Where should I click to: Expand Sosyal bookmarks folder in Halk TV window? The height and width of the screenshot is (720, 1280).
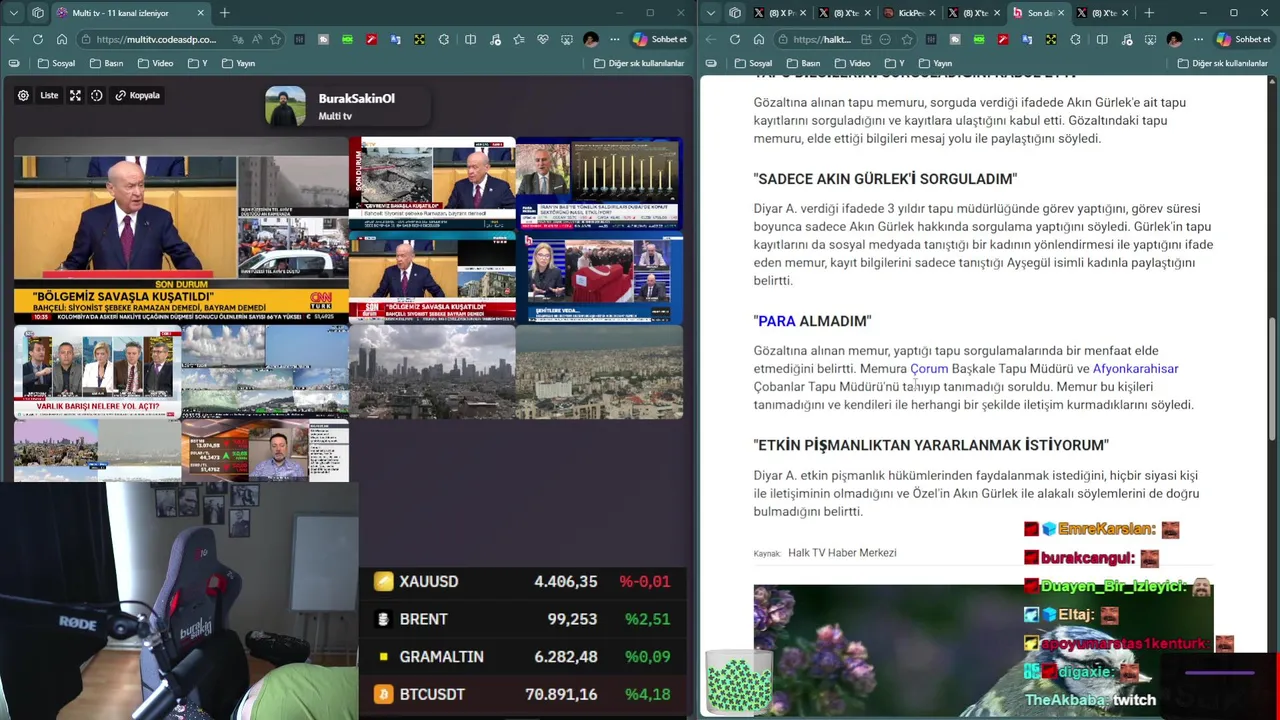(753, 63)
